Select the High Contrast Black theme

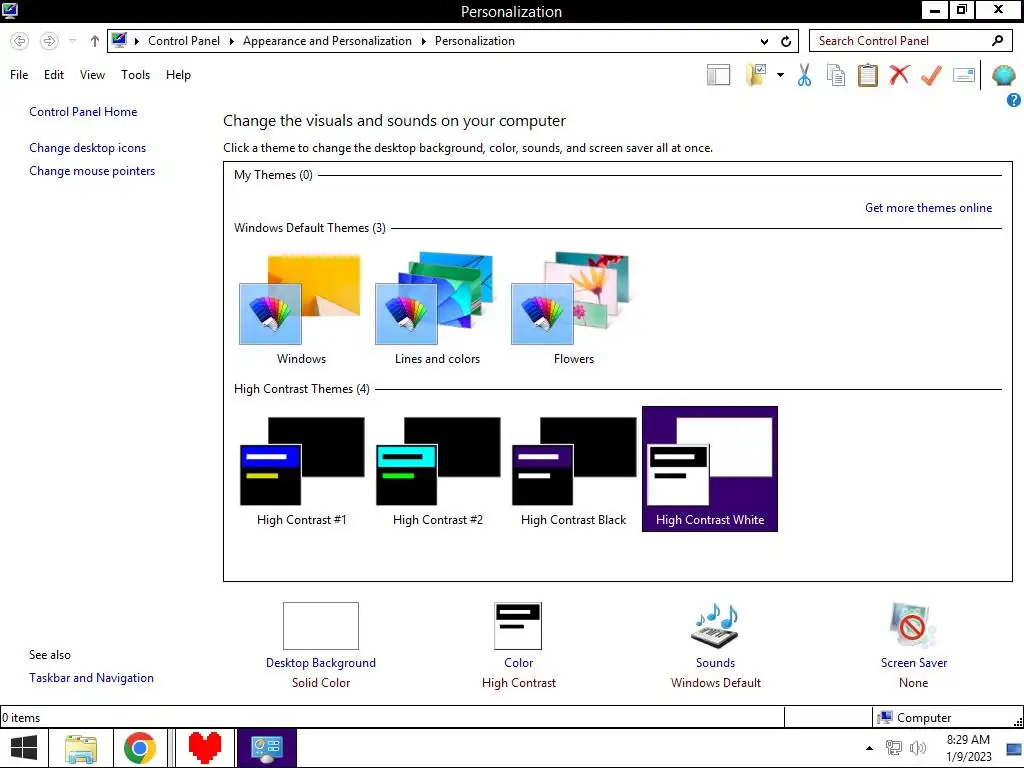[573, 469]
